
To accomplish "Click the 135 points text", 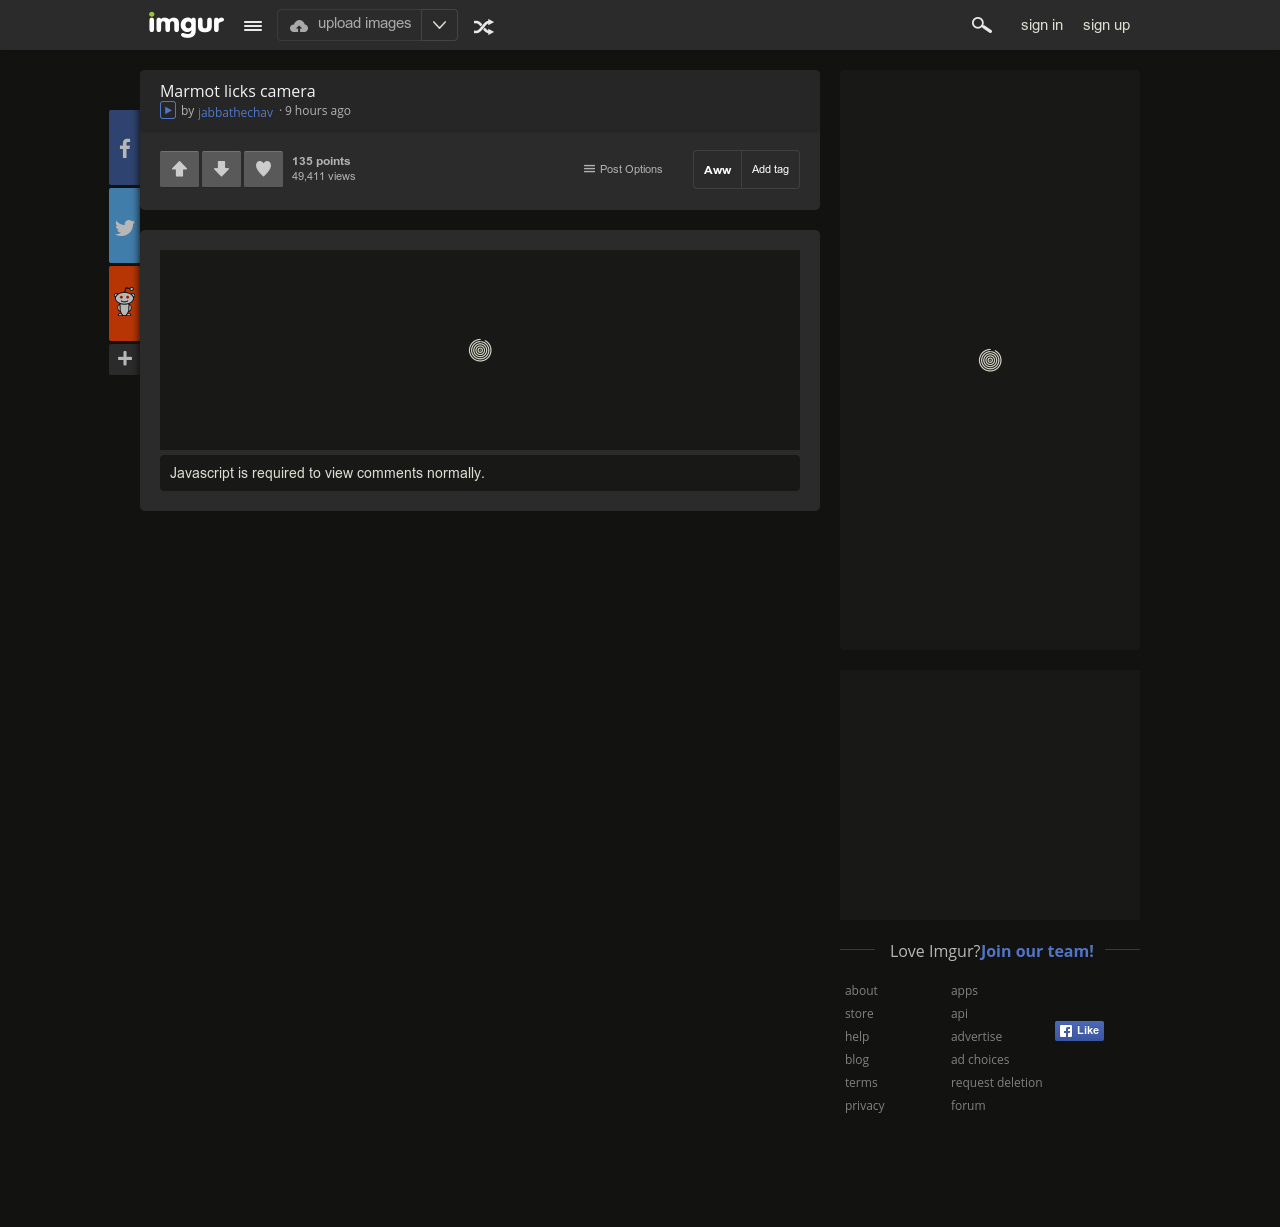I will pos(321,161).
